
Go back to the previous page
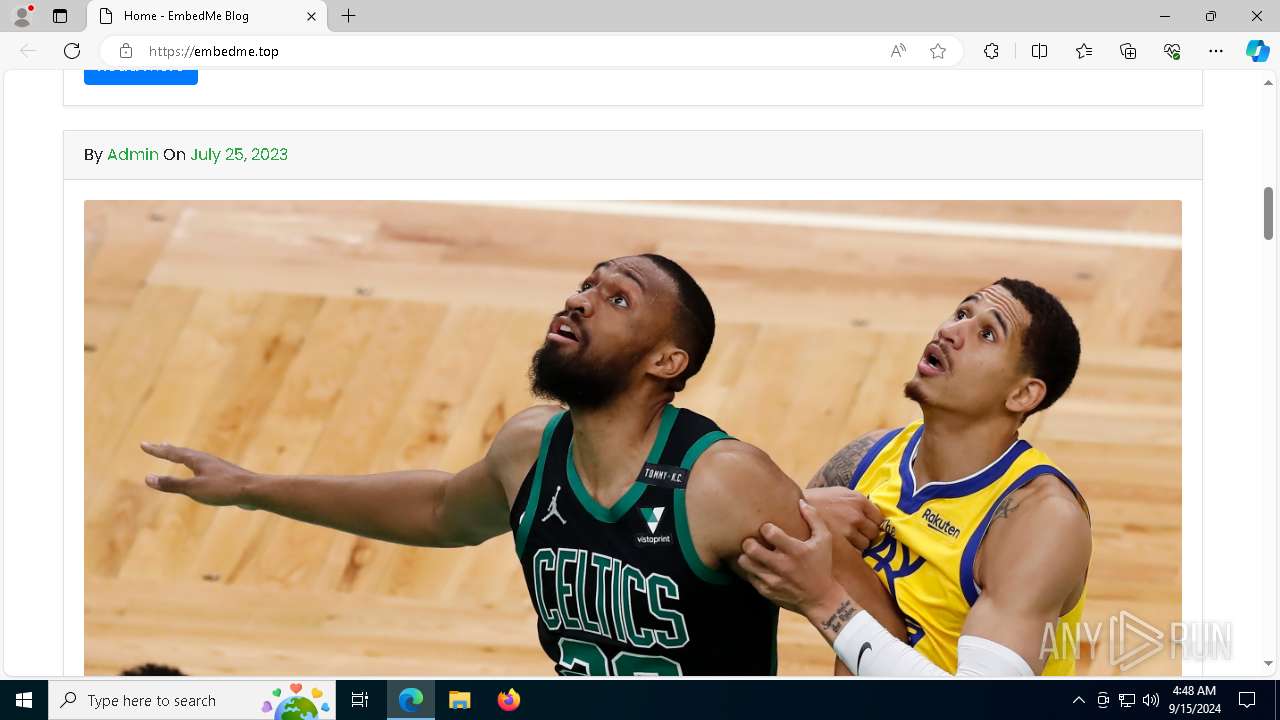coord(28,51)
